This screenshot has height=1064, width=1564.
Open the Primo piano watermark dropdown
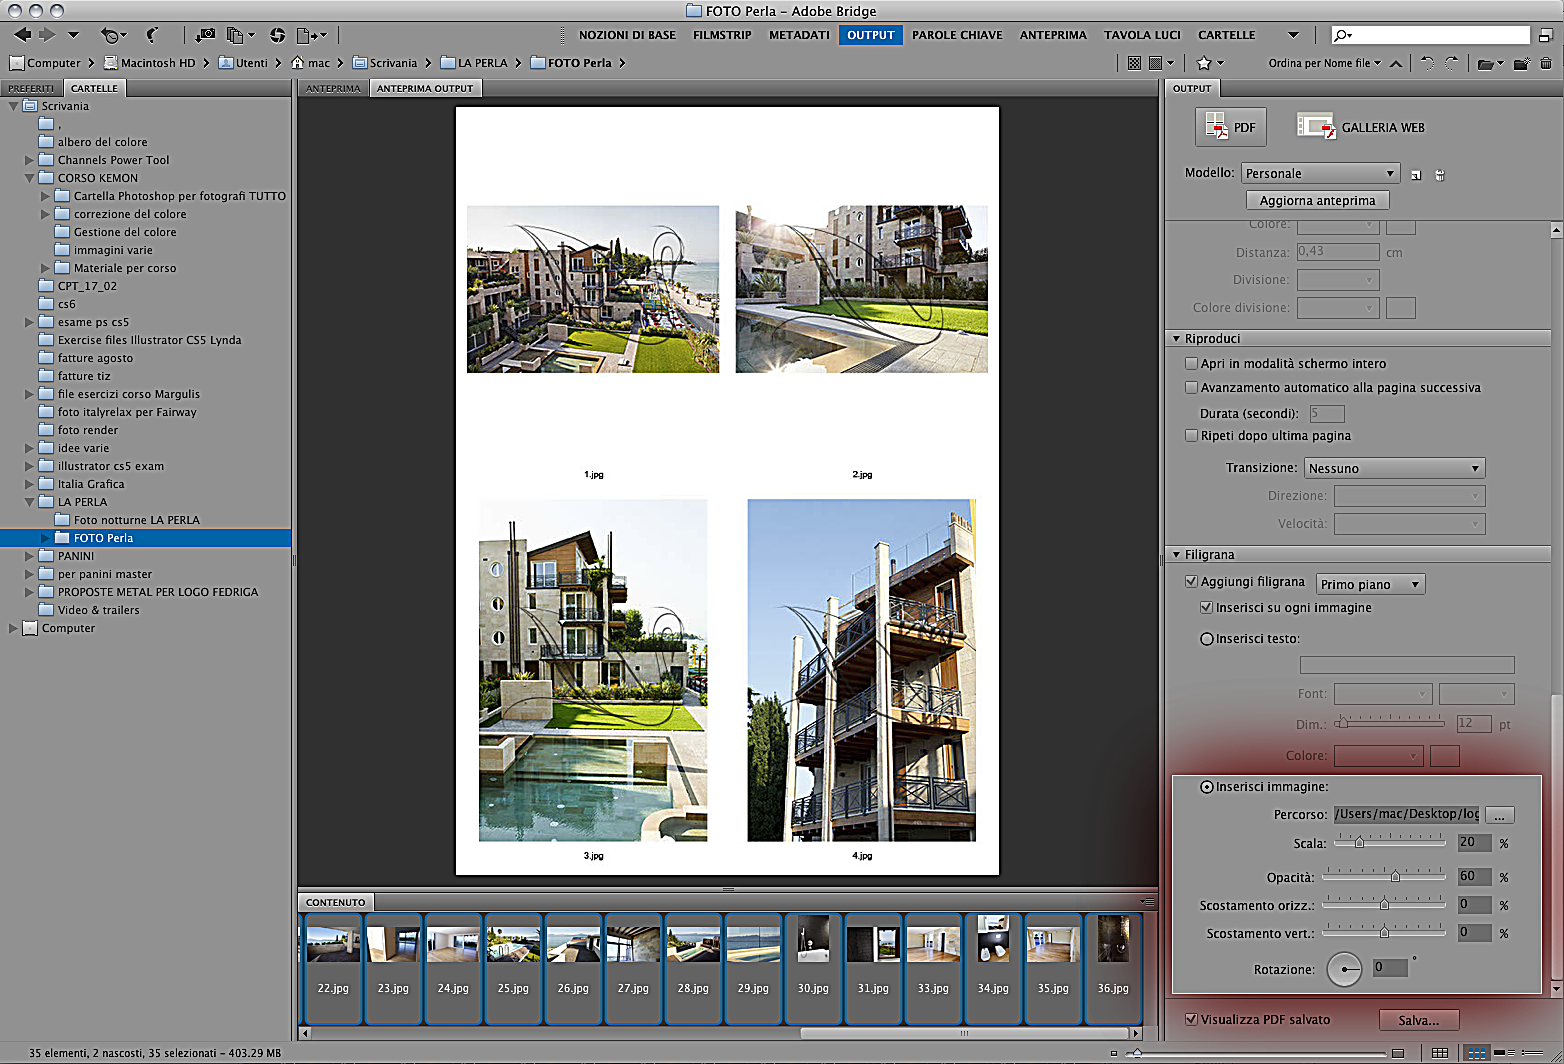tap(1370, 584)
